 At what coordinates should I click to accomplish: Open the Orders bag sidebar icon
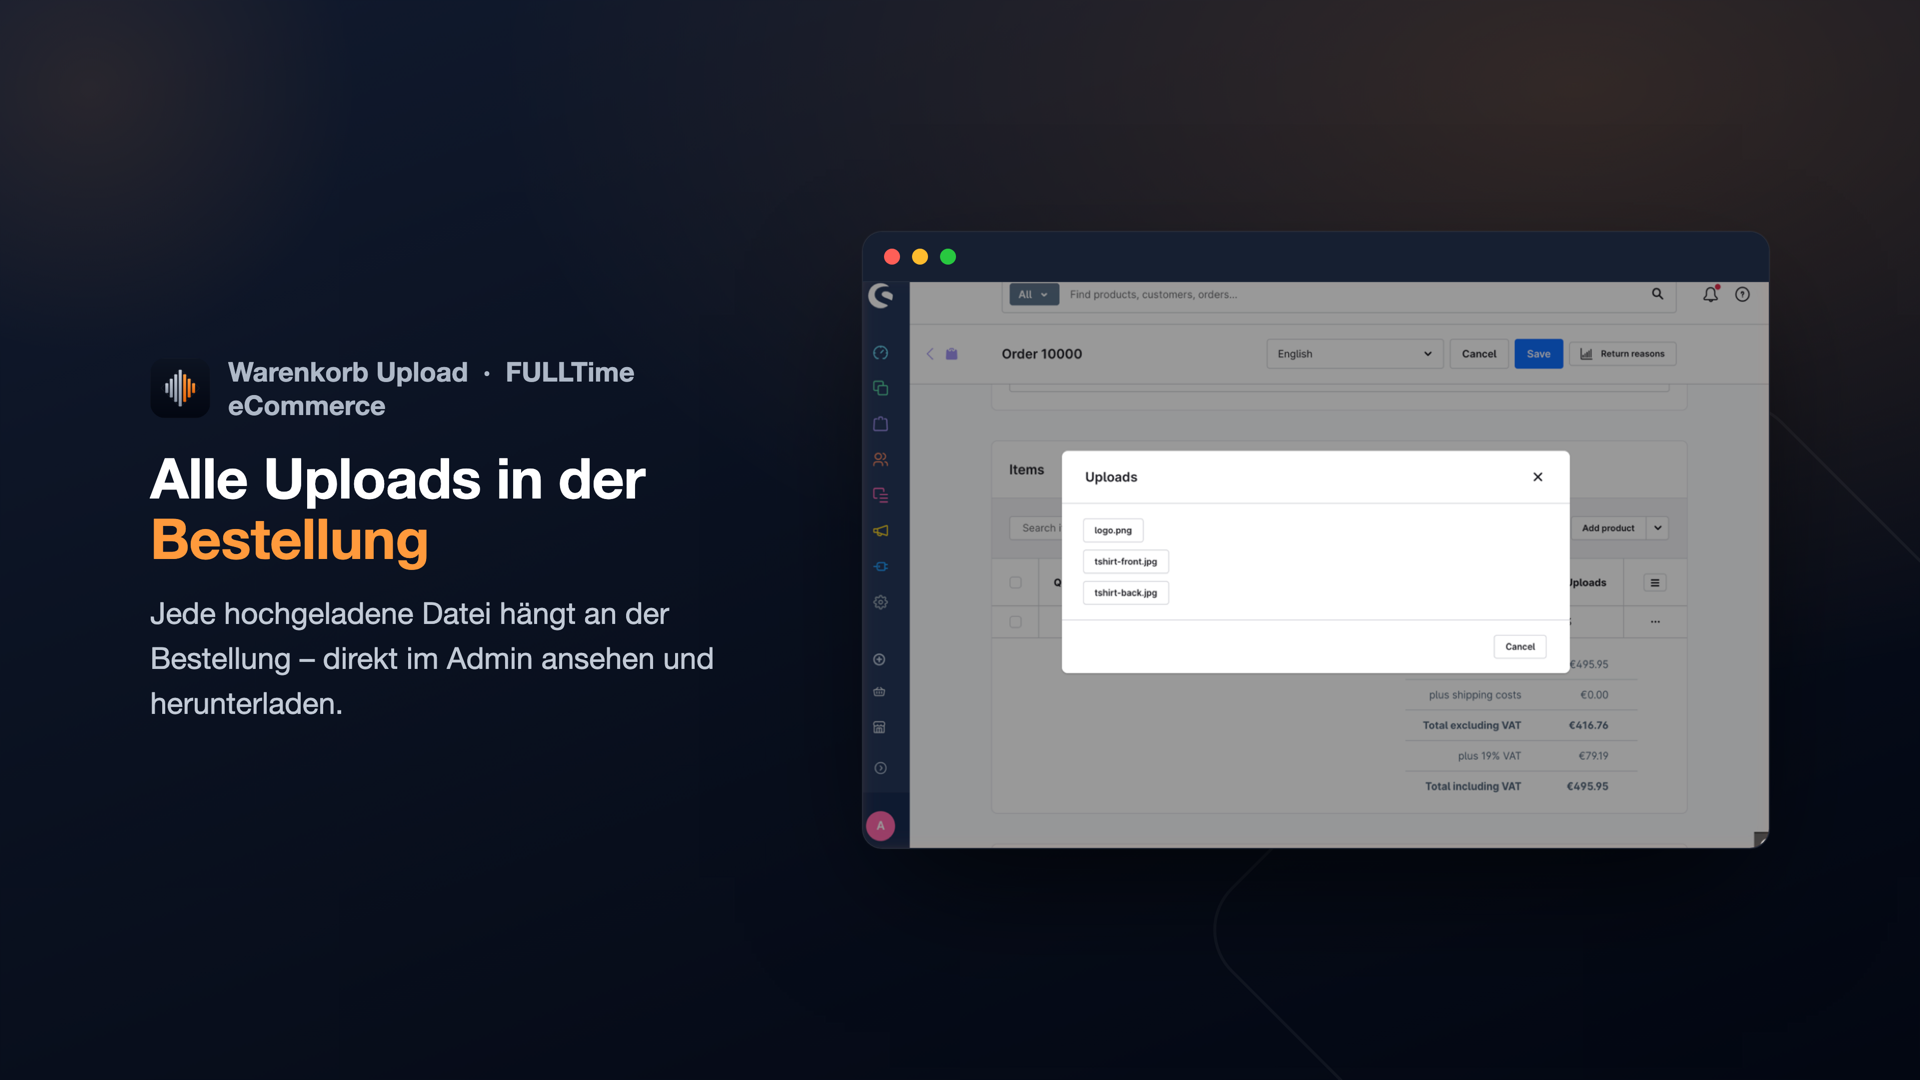tap(880, 424)
